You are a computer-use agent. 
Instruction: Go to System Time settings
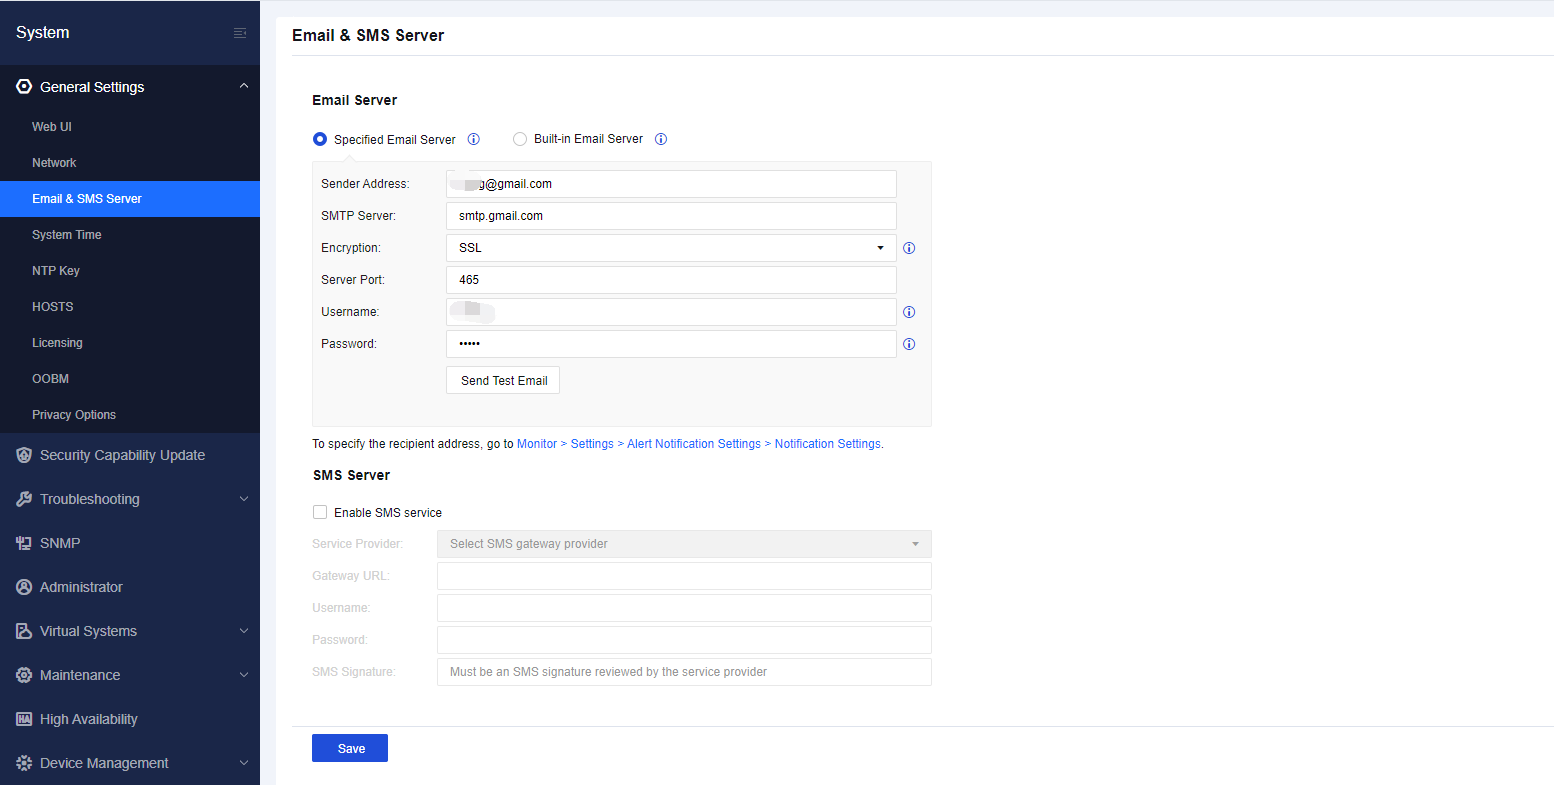[x=67, y=235]
